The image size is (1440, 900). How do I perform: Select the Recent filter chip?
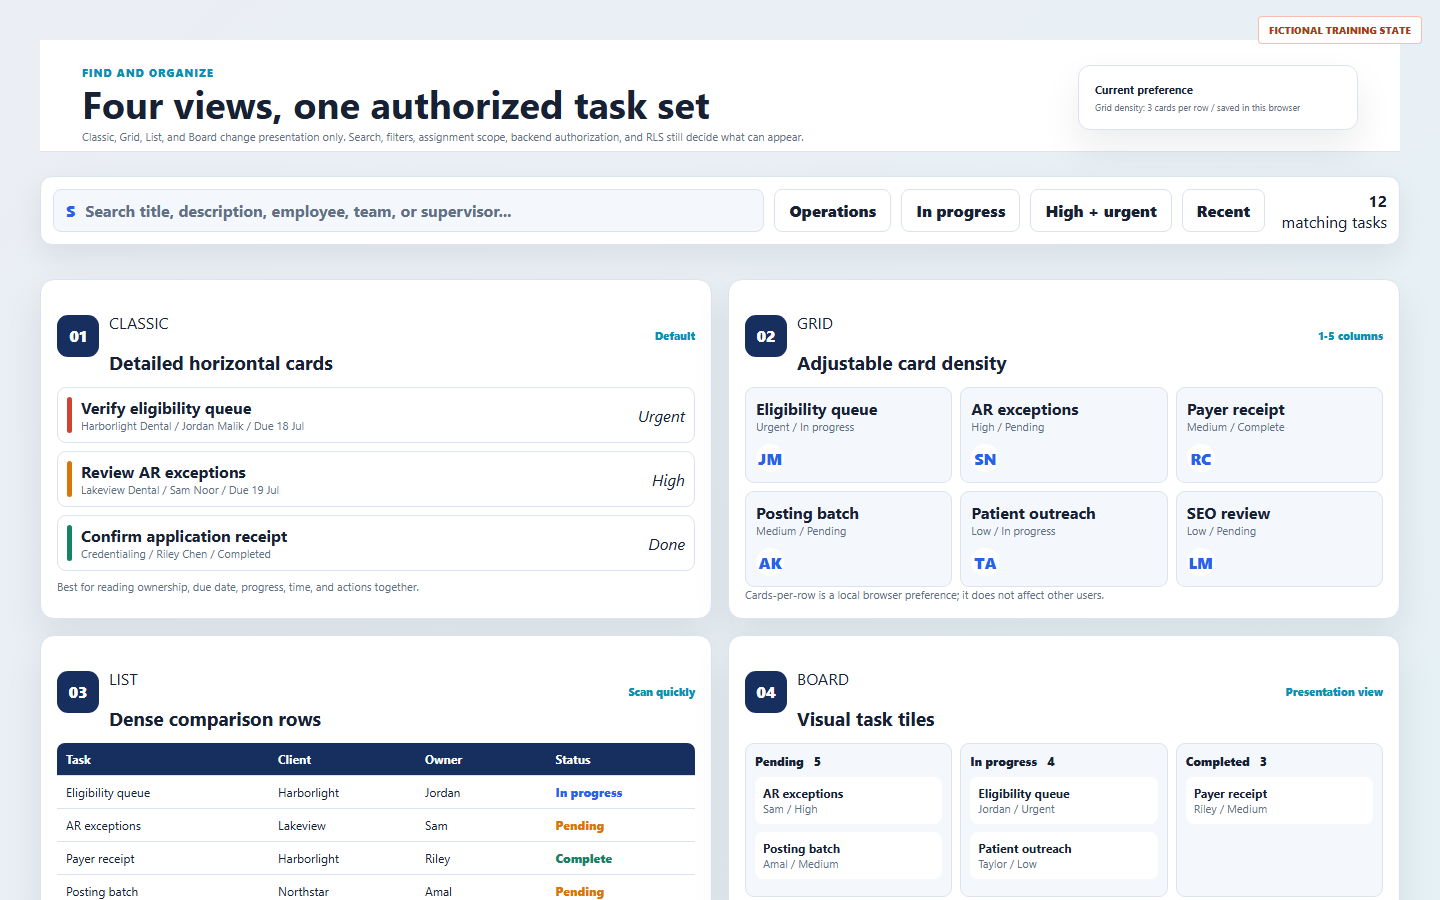1223,211
